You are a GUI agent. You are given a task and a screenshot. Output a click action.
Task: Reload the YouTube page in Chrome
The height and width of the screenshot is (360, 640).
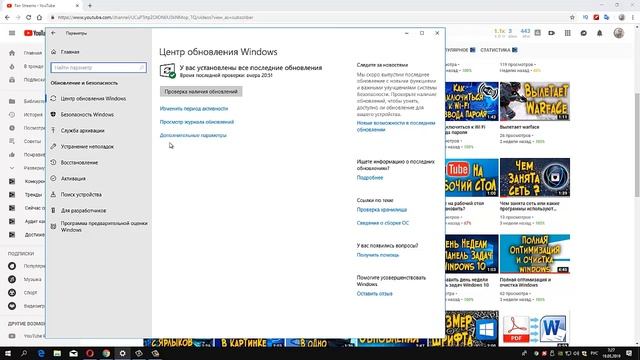29,17
